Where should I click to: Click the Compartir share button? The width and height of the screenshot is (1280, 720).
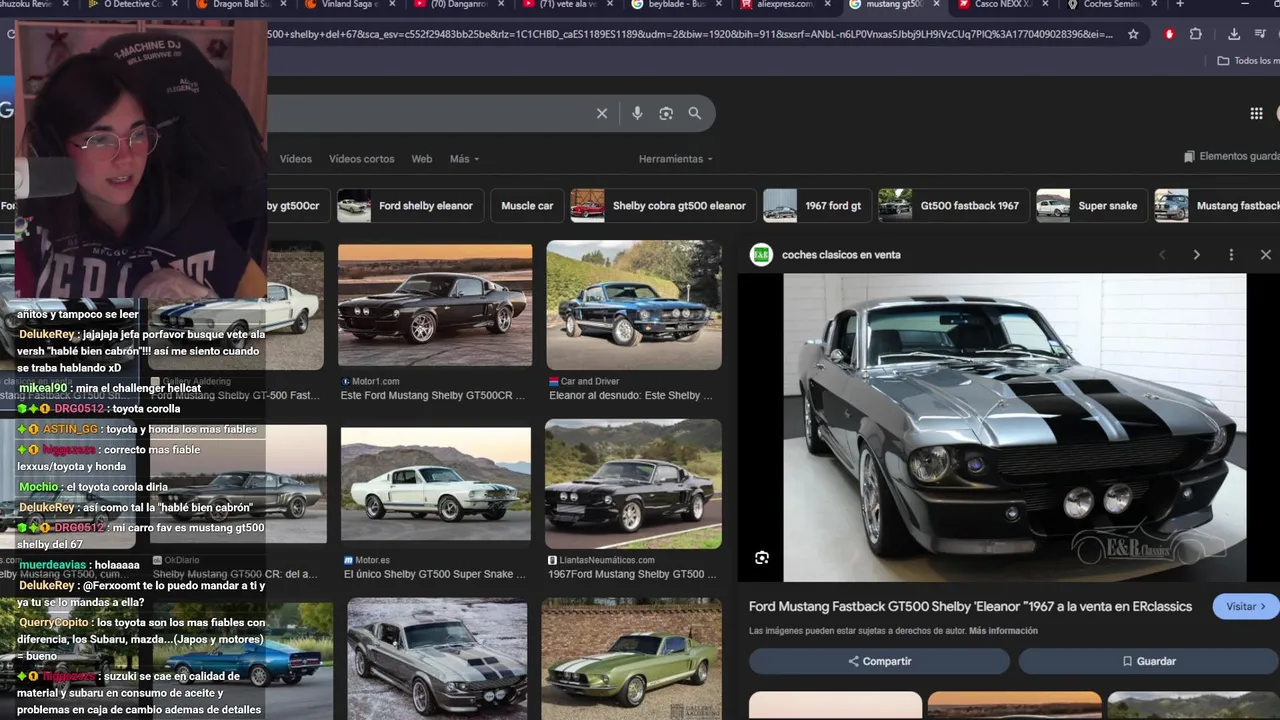[880, 661]
